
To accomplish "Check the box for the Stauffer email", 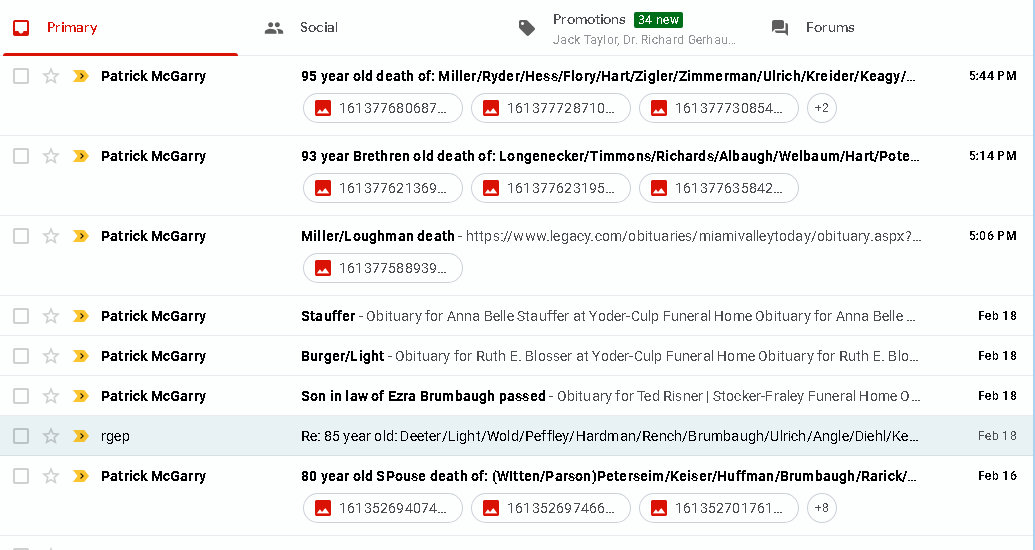I will 21,316.
